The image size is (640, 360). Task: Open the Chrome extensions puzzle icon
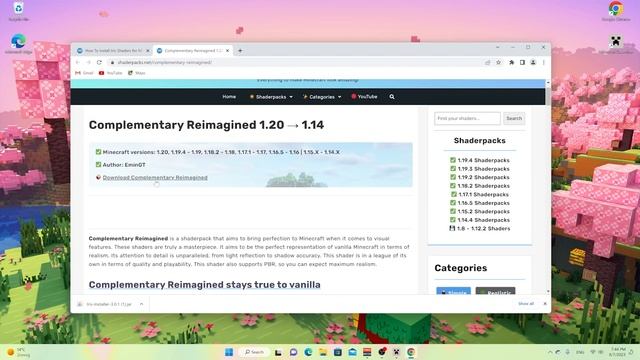(x=511, y=62)
